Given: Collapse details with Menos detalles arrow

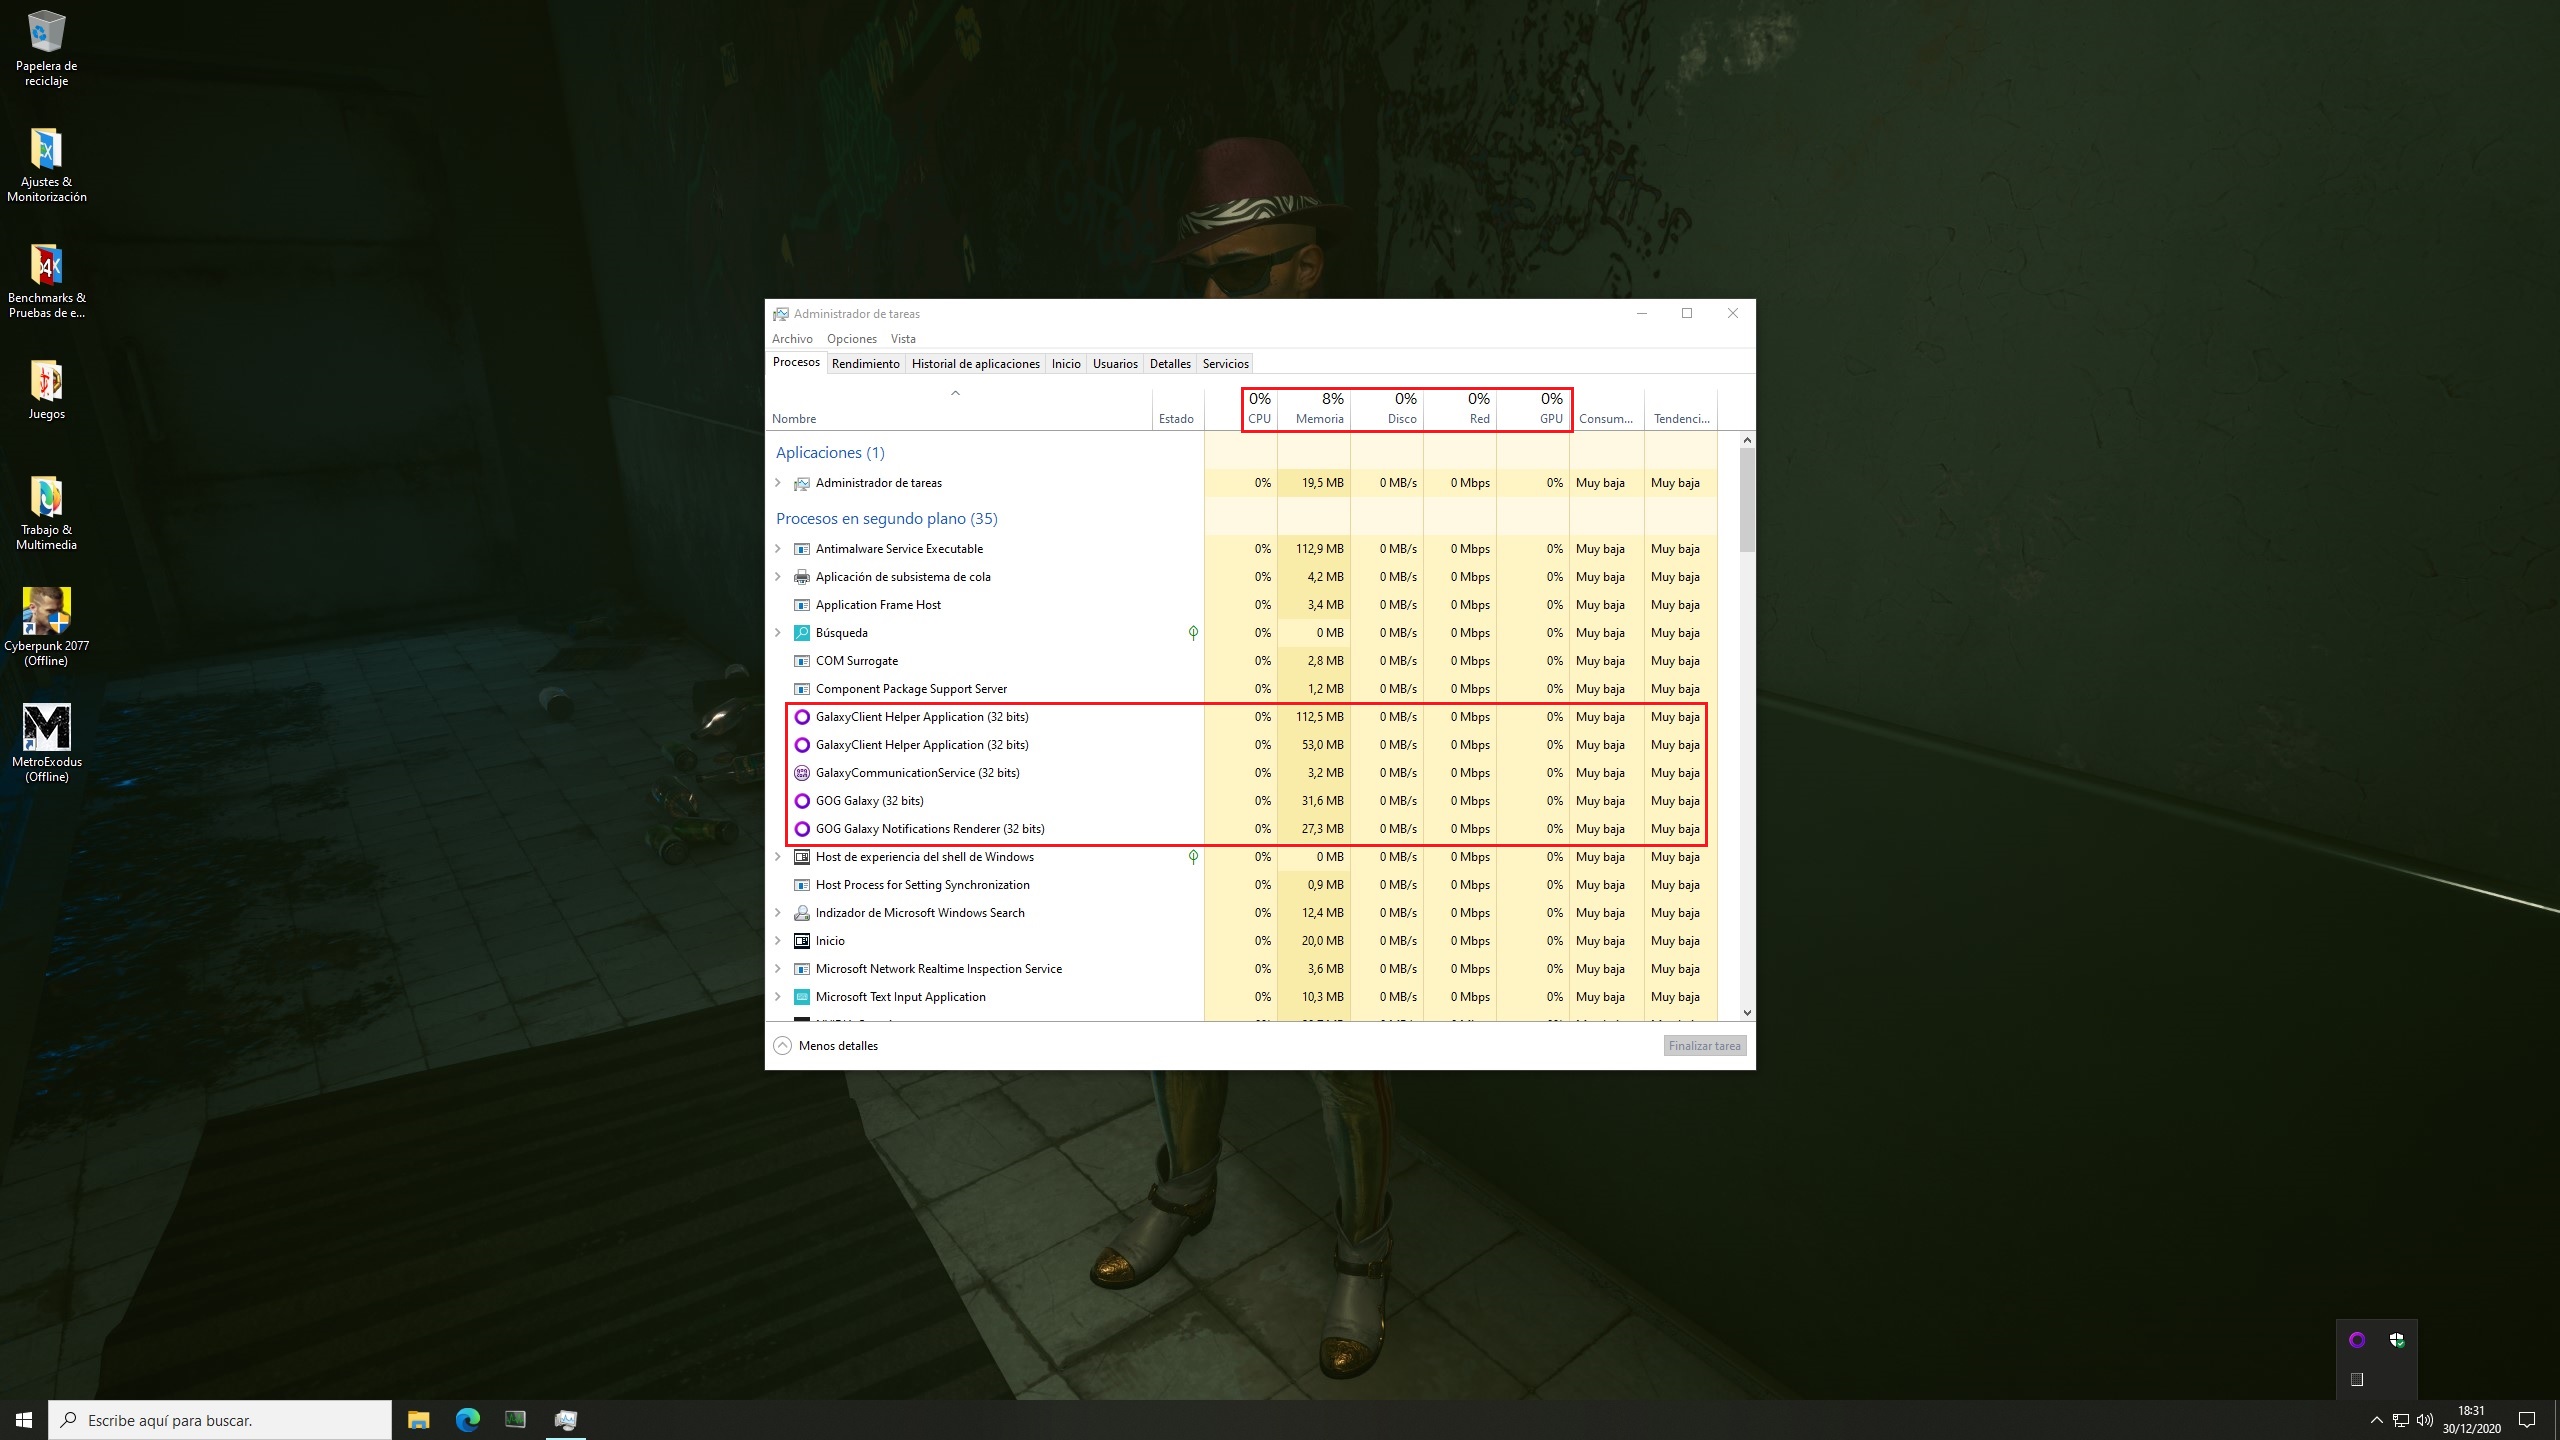Looking at the screenshot, I should [x=782, y=1046].
